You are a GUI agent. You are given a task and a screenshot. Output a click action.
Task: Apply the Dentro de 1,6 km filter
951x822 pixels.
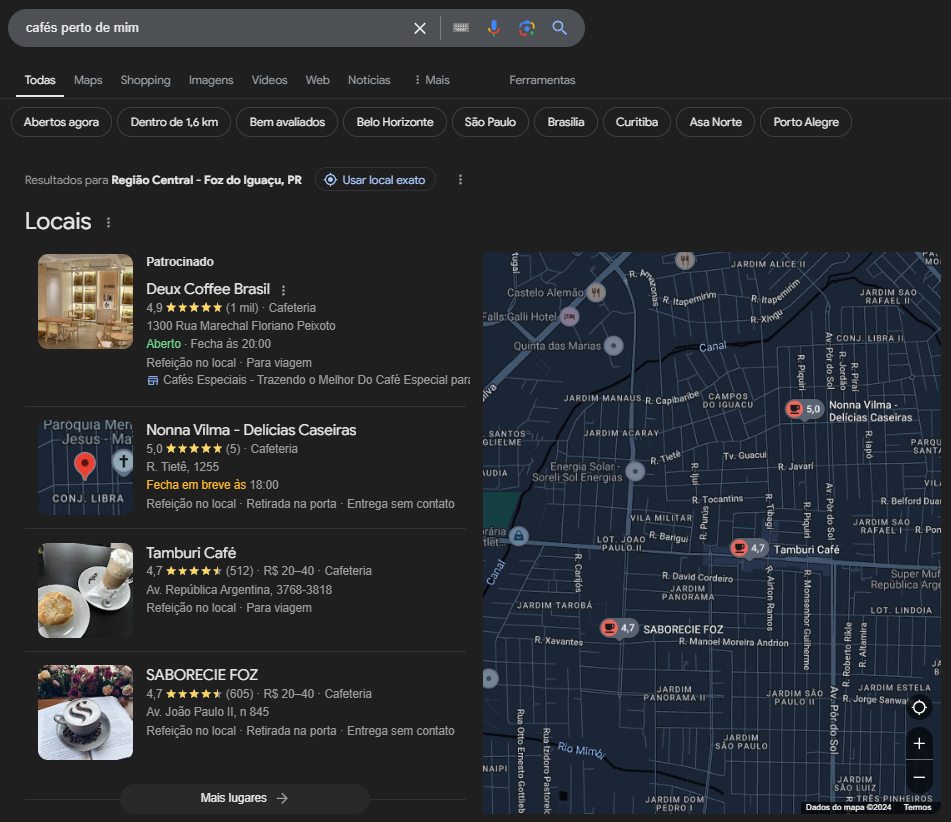coord(174,122)
